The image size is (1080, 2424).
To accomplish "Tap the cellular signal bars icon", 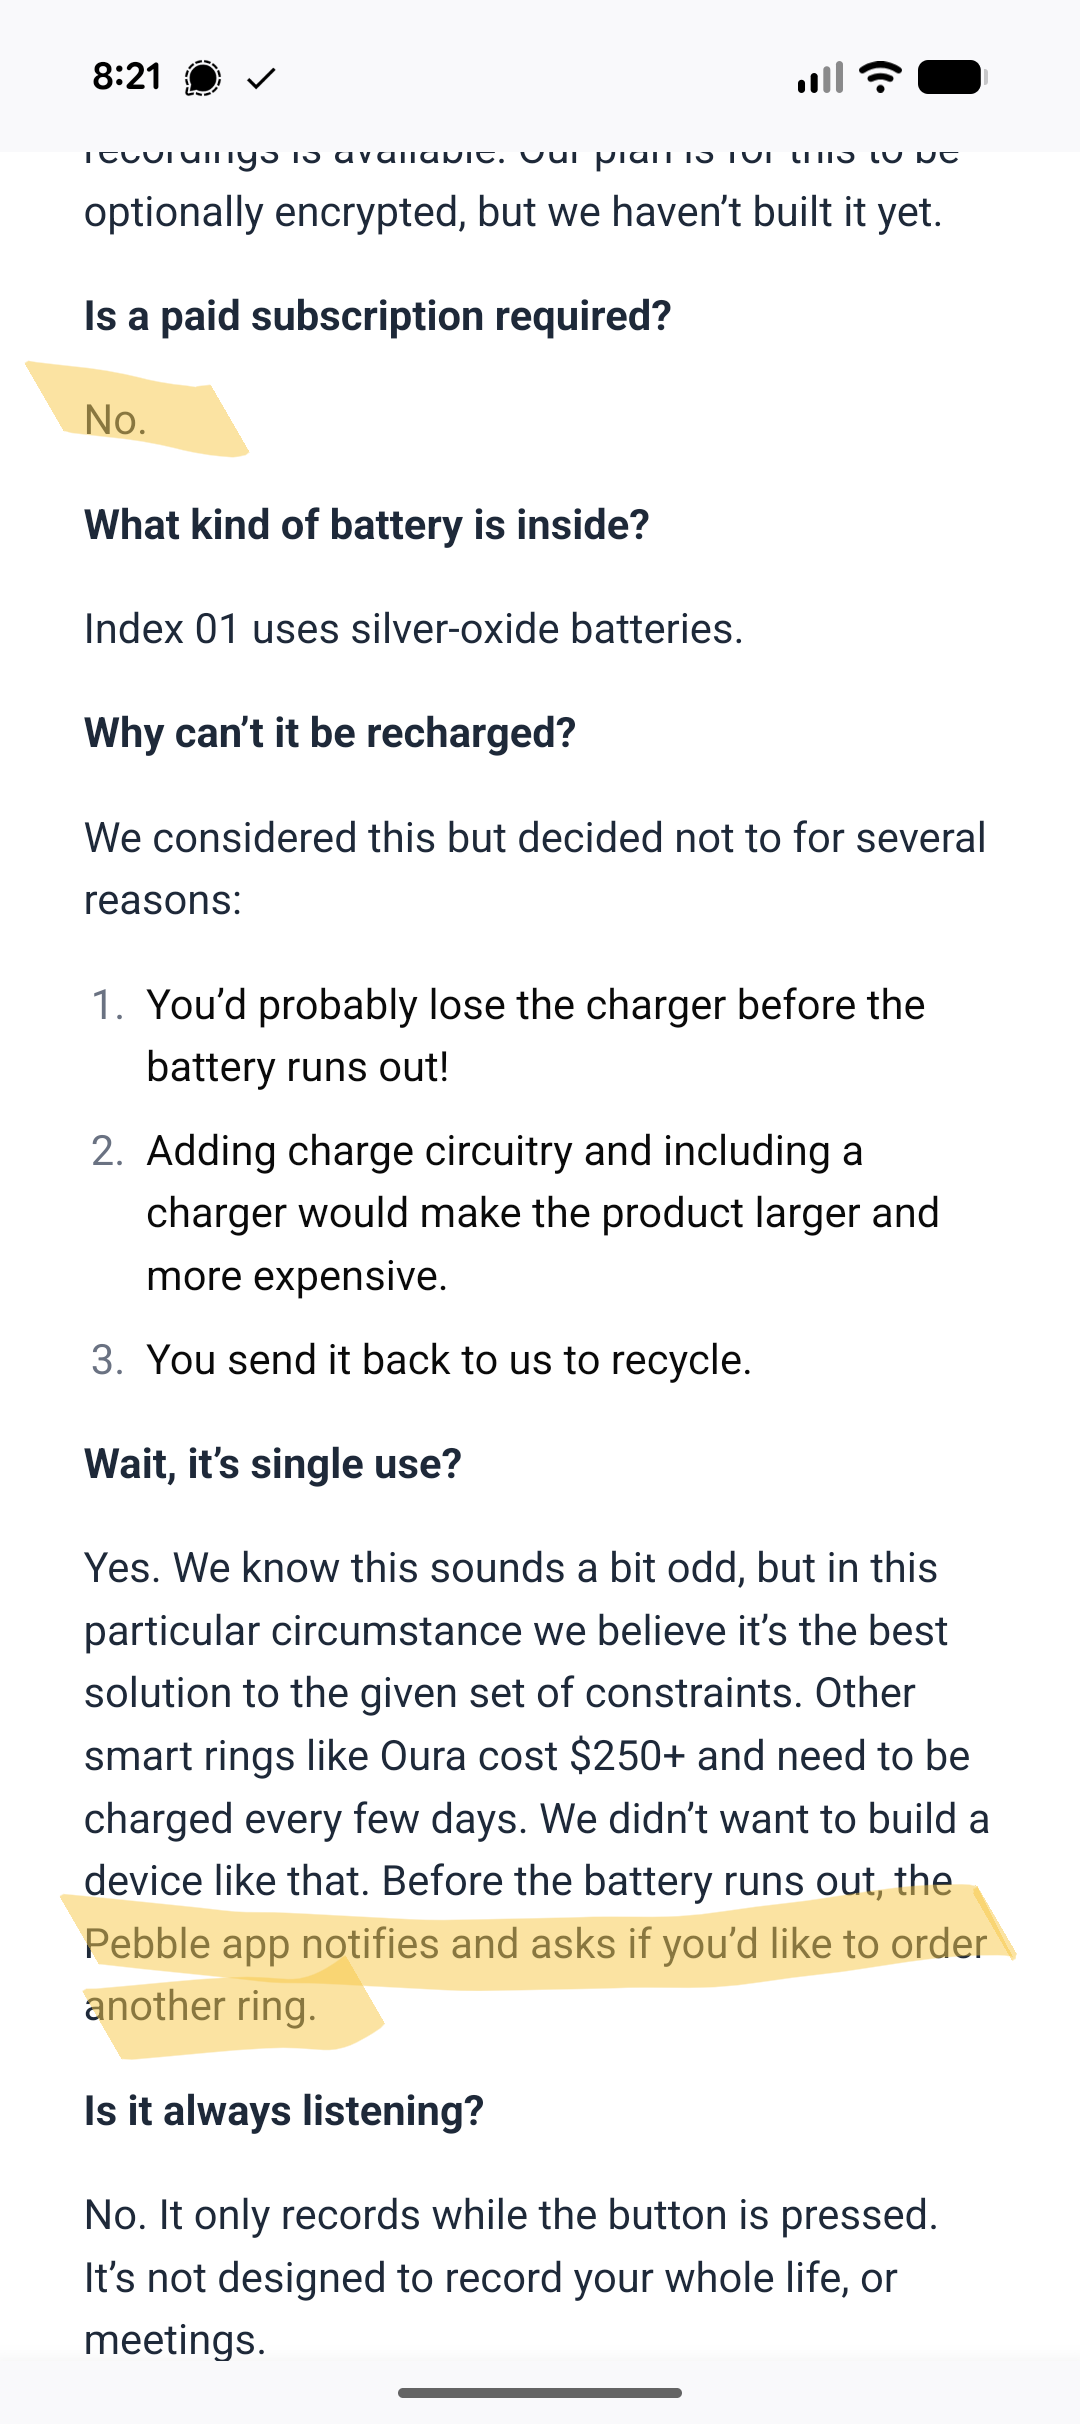I will pos(820,78).
